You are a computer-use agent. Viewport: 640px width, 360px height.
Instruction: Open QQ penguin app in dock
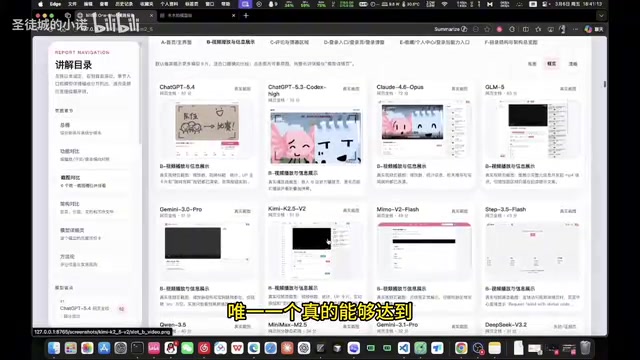click(x=171, y=348)
